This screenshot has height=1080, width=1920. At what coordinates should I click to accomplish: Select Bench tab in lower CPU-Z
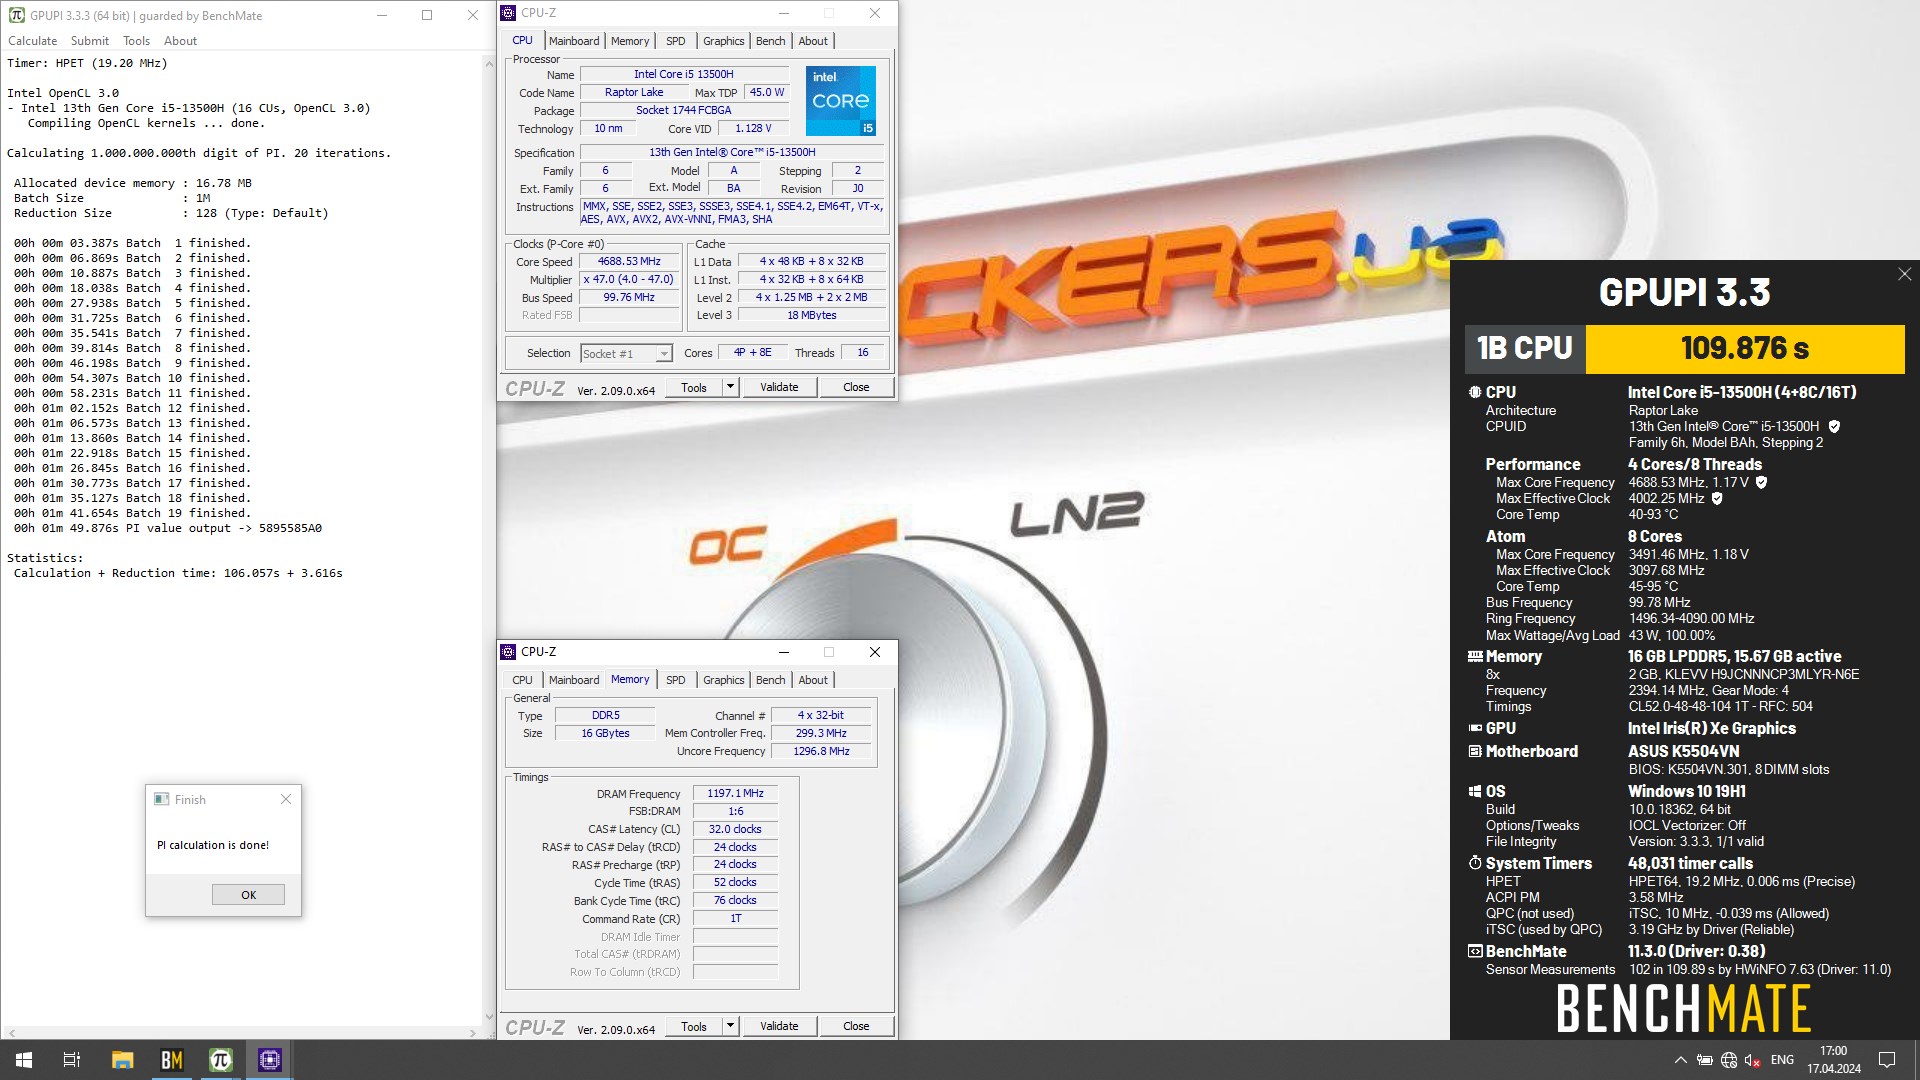[x=770, y=680]
